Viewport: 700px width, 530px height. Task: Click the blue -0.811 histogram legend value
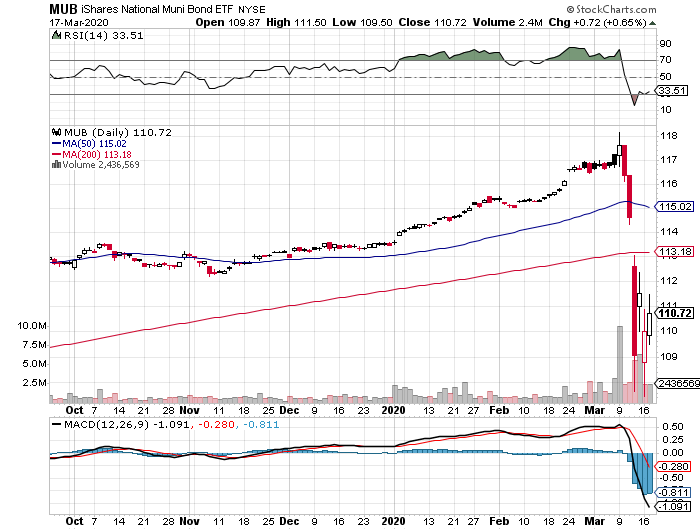(262, 425)
